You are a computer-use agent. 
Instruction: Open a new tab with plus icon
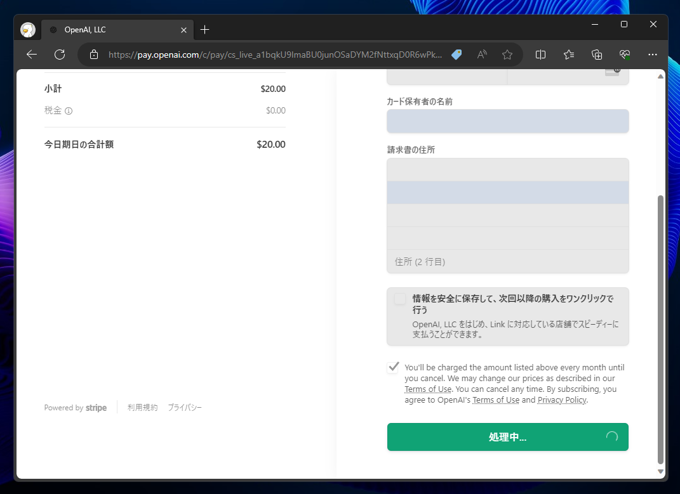click(205, 29)
